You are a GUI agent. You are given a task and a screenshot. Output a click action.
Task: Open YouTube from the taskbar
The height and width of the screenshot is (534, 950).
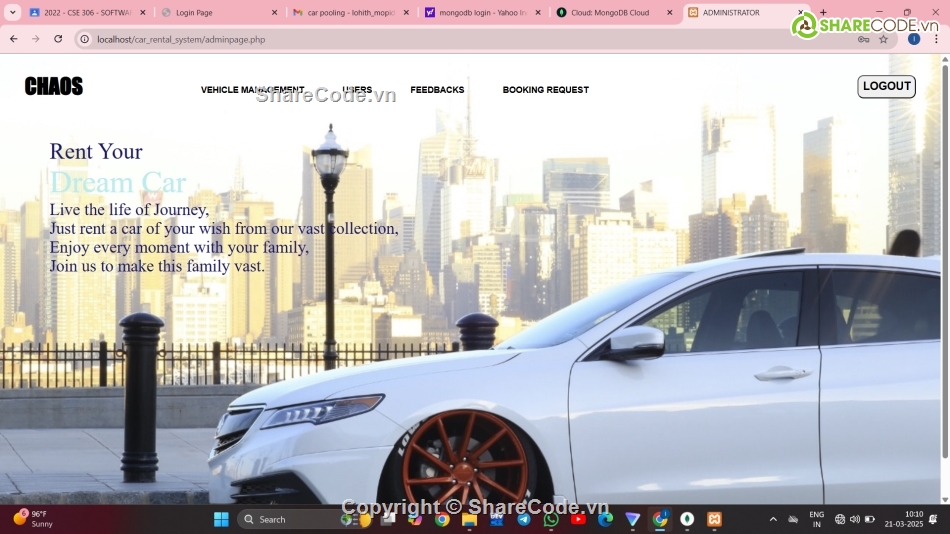click(578, 519)
